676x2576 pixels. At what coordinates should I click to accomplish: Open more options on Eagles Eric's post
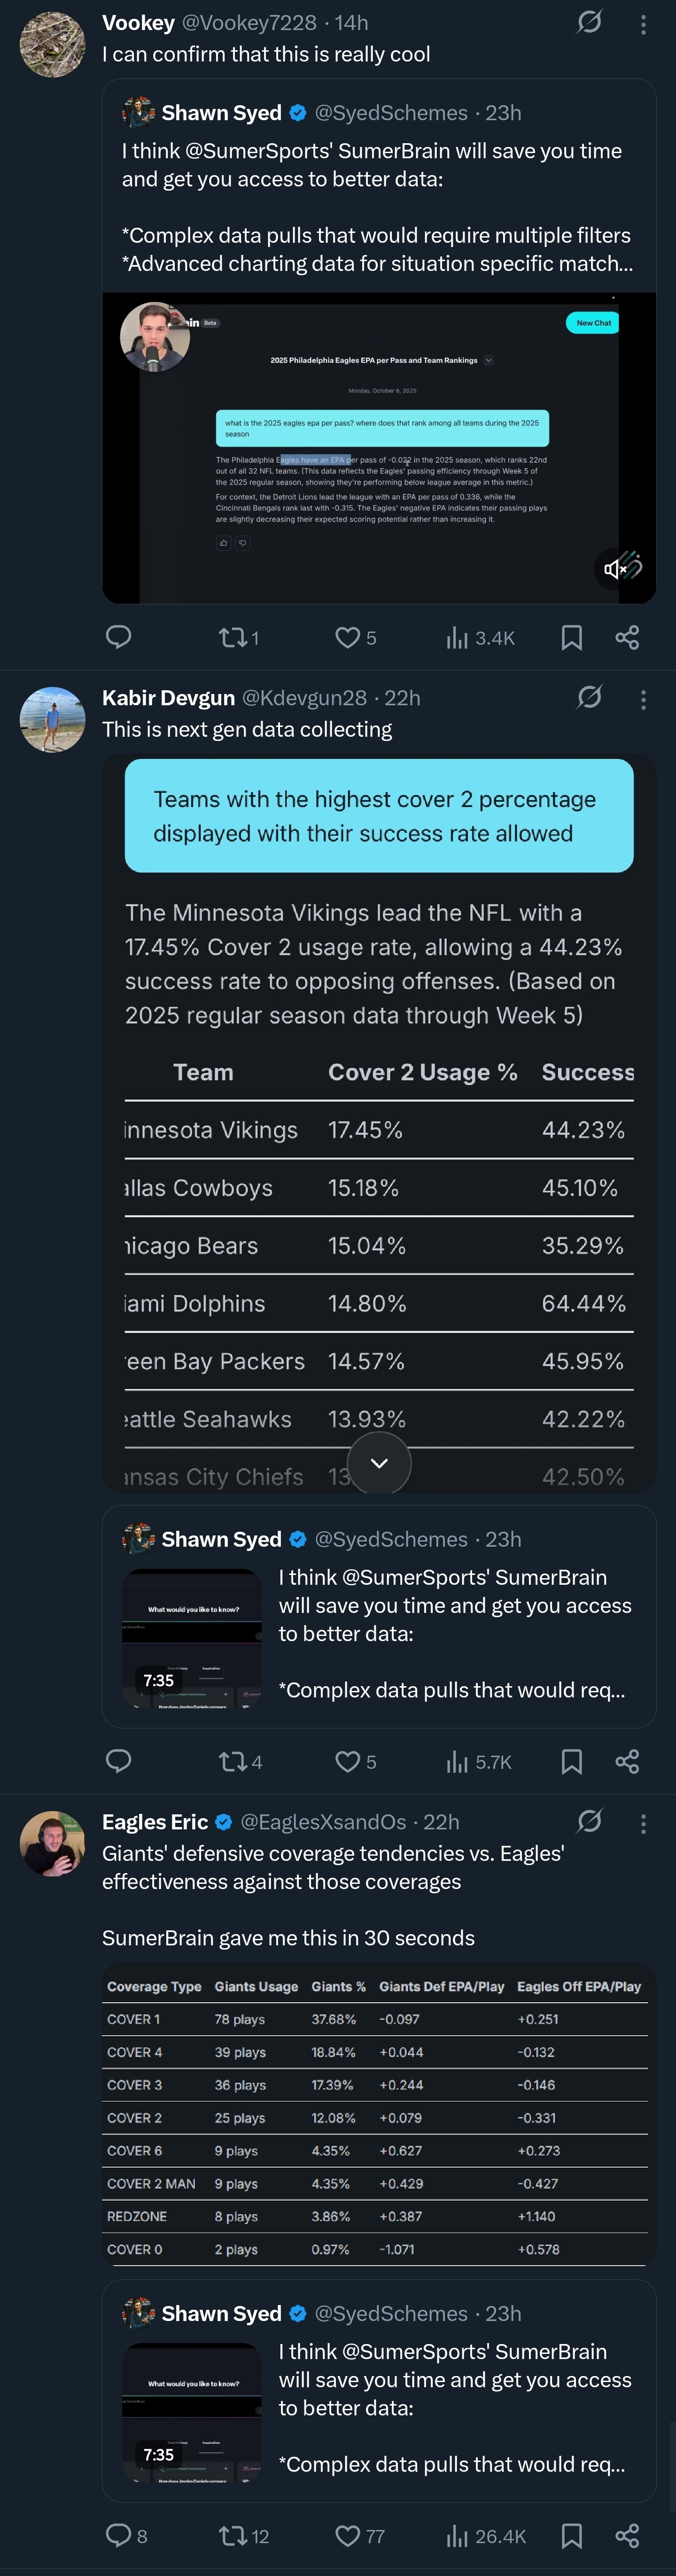tap(643, 1823)
